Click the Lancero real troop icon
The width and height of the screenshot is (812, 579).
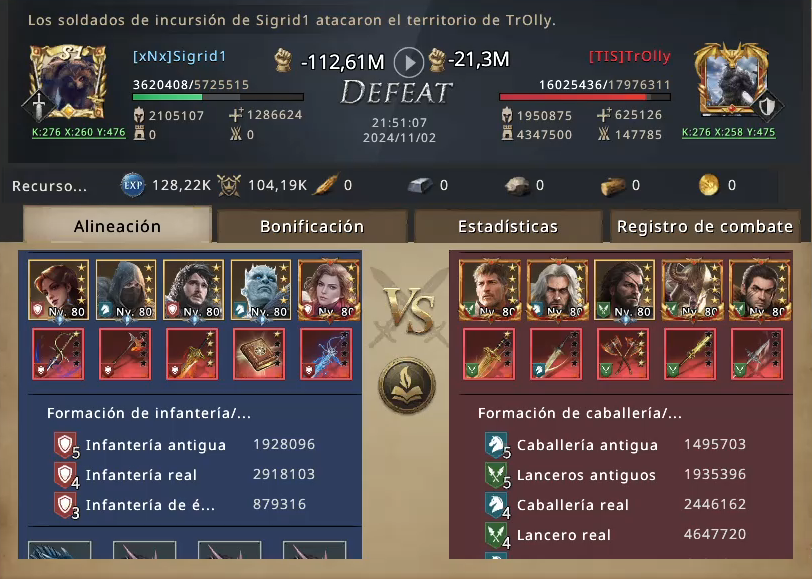point(497,535)
